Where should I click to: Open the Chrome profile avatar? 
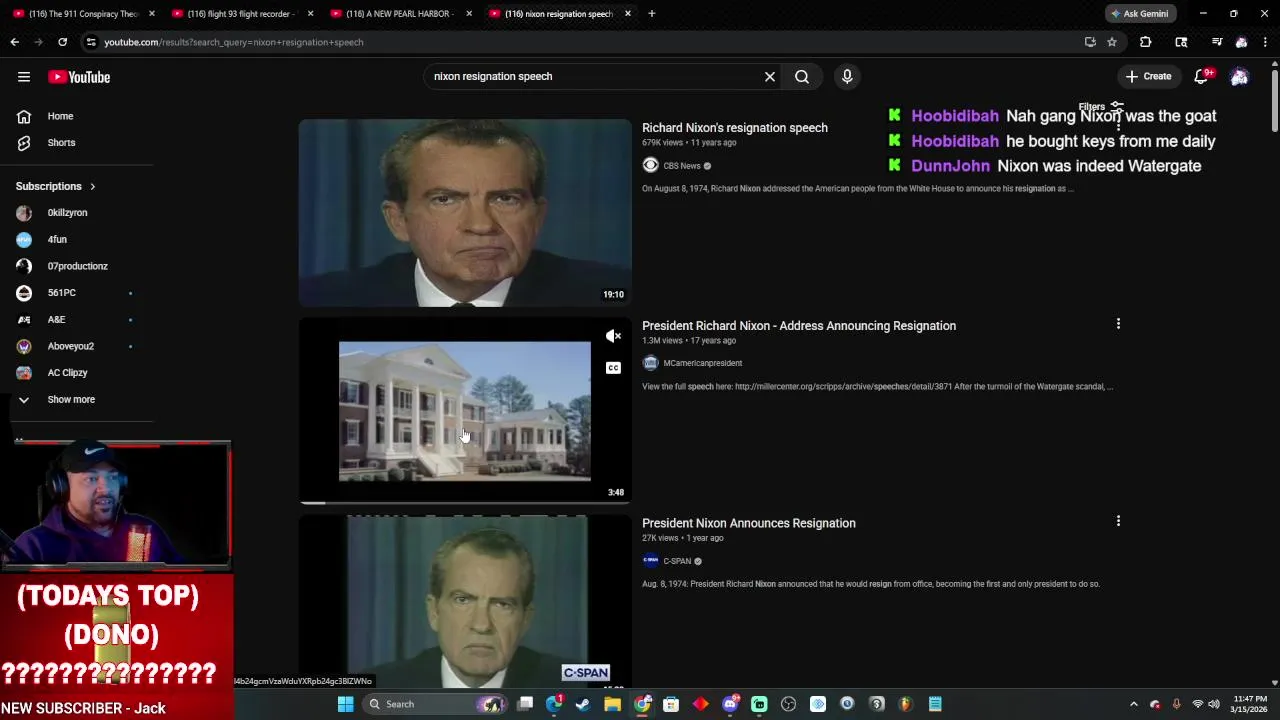(x=1241, y=42)
